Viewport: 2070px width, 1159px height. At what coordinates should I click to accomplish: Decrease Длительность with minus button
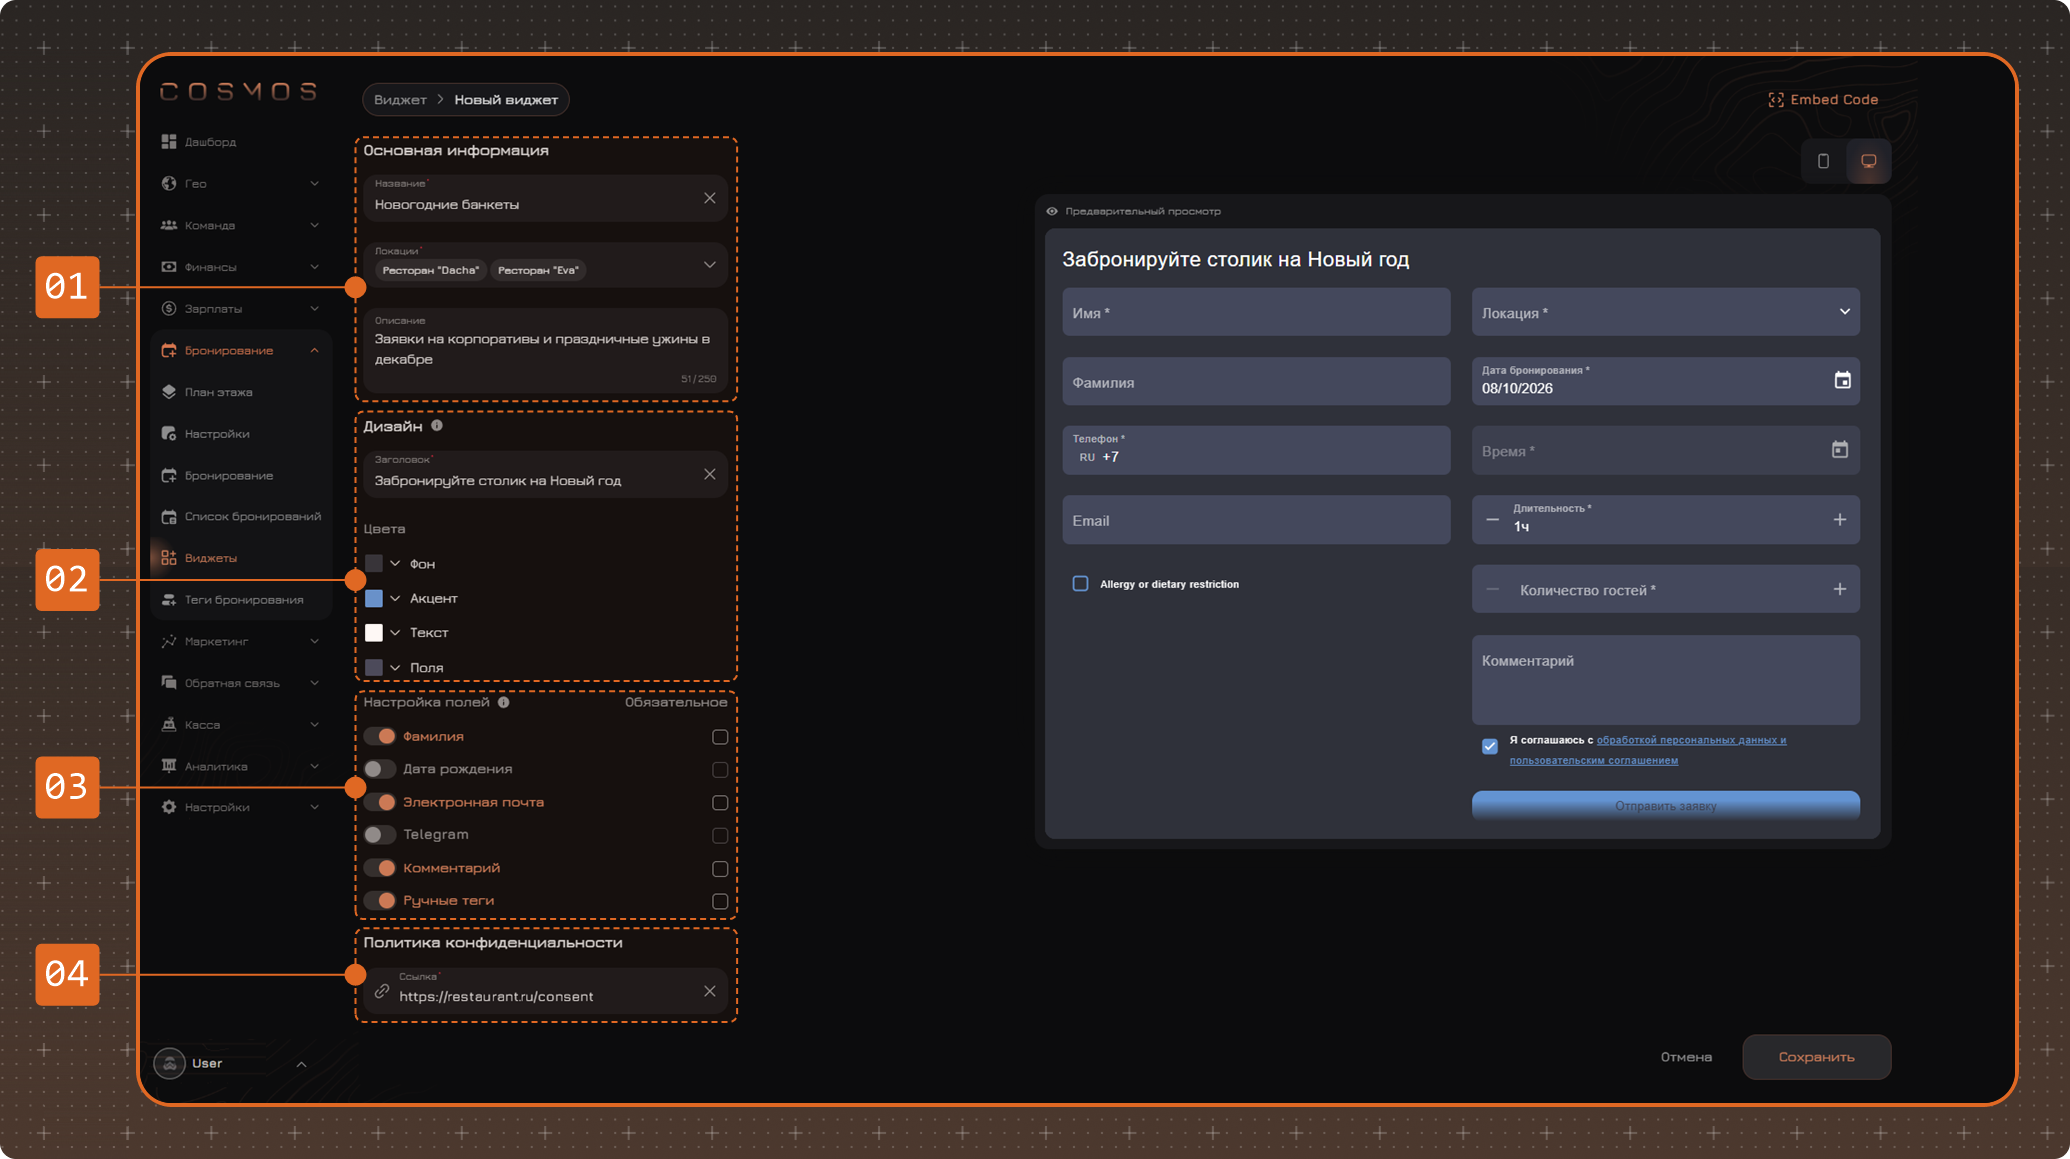(x=1492, y=520)
